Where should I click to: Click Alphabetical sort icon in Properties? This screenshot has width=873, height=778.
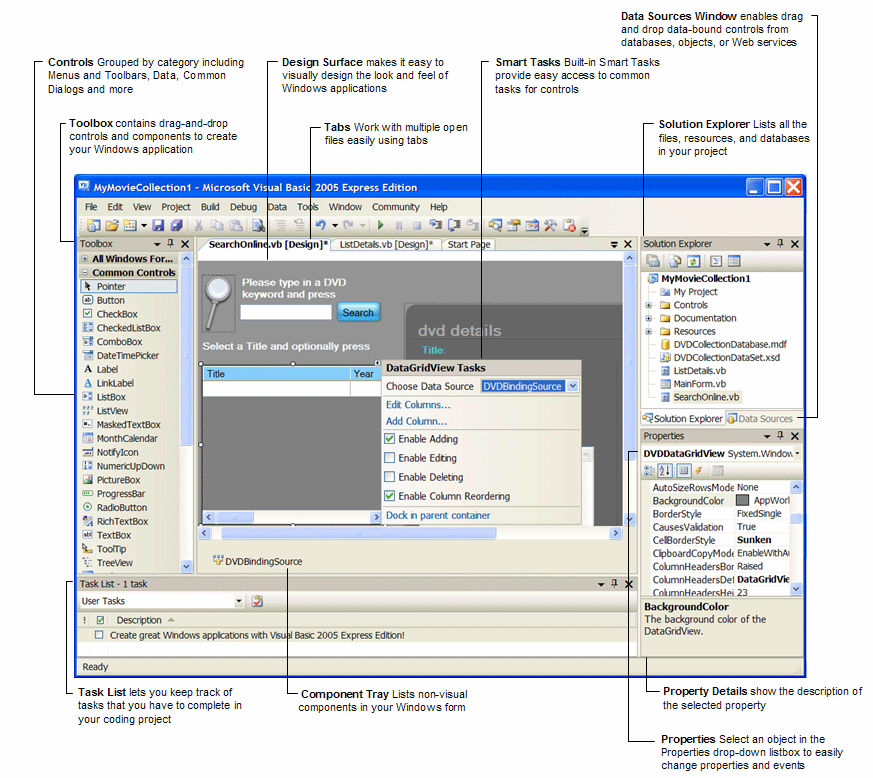[667, 470]
